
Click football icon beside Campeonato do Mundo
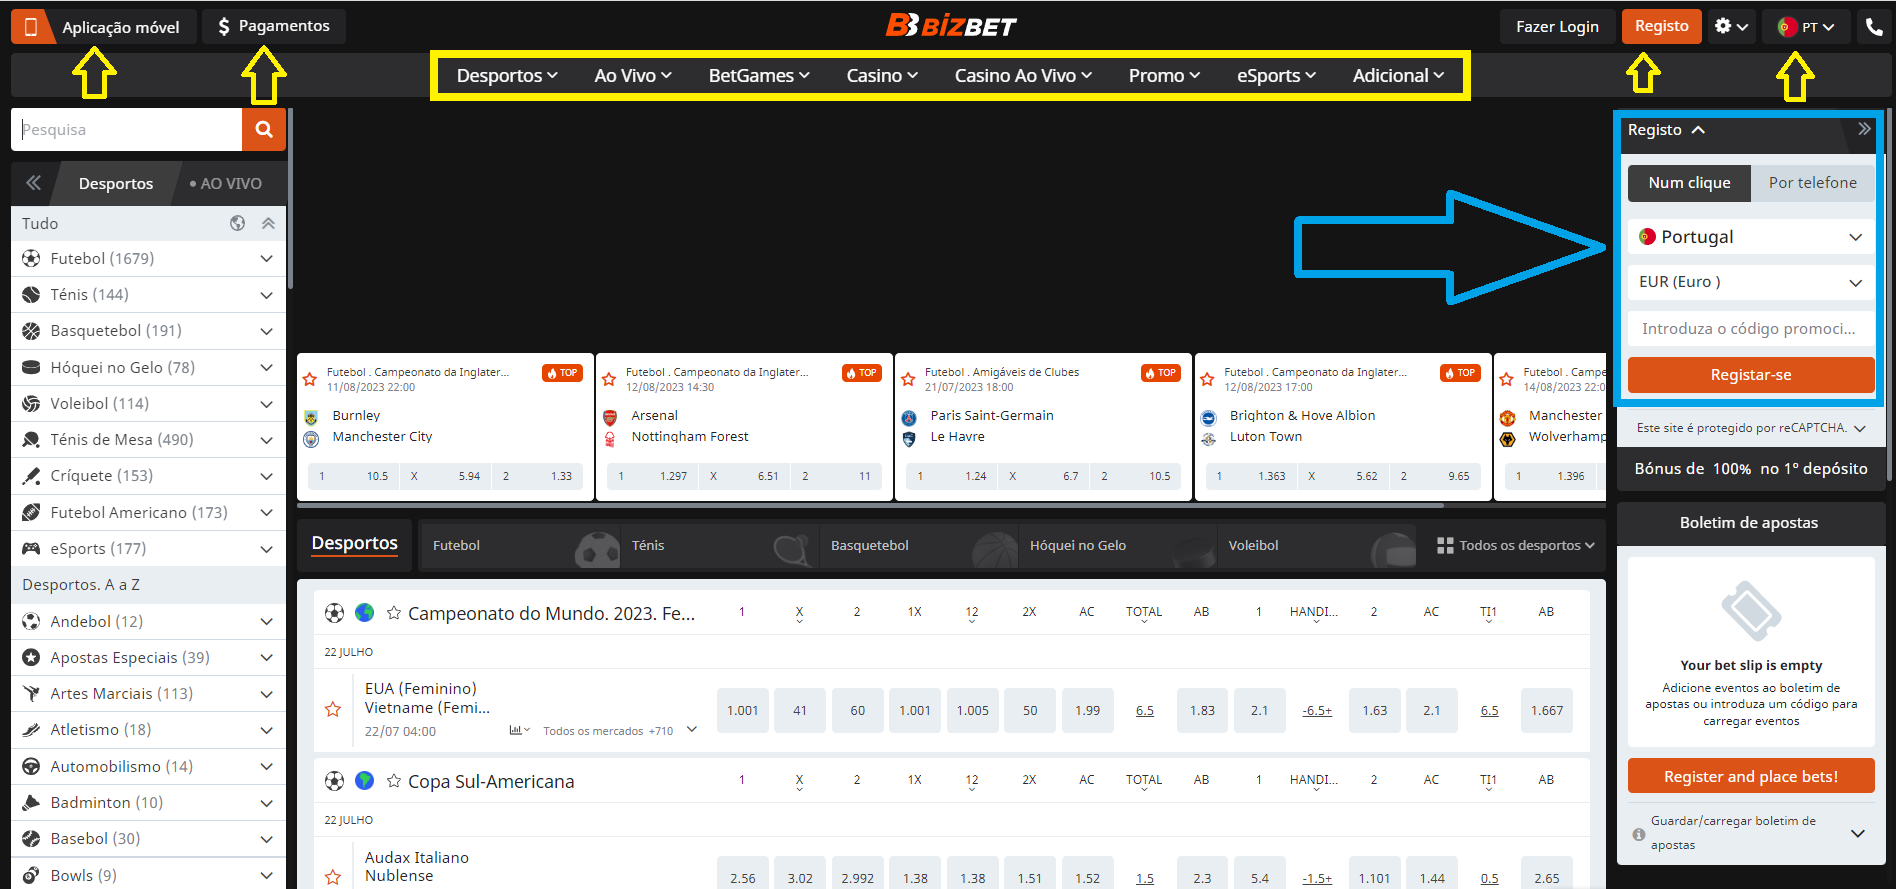pyautogui.click(x=334, y=613)
